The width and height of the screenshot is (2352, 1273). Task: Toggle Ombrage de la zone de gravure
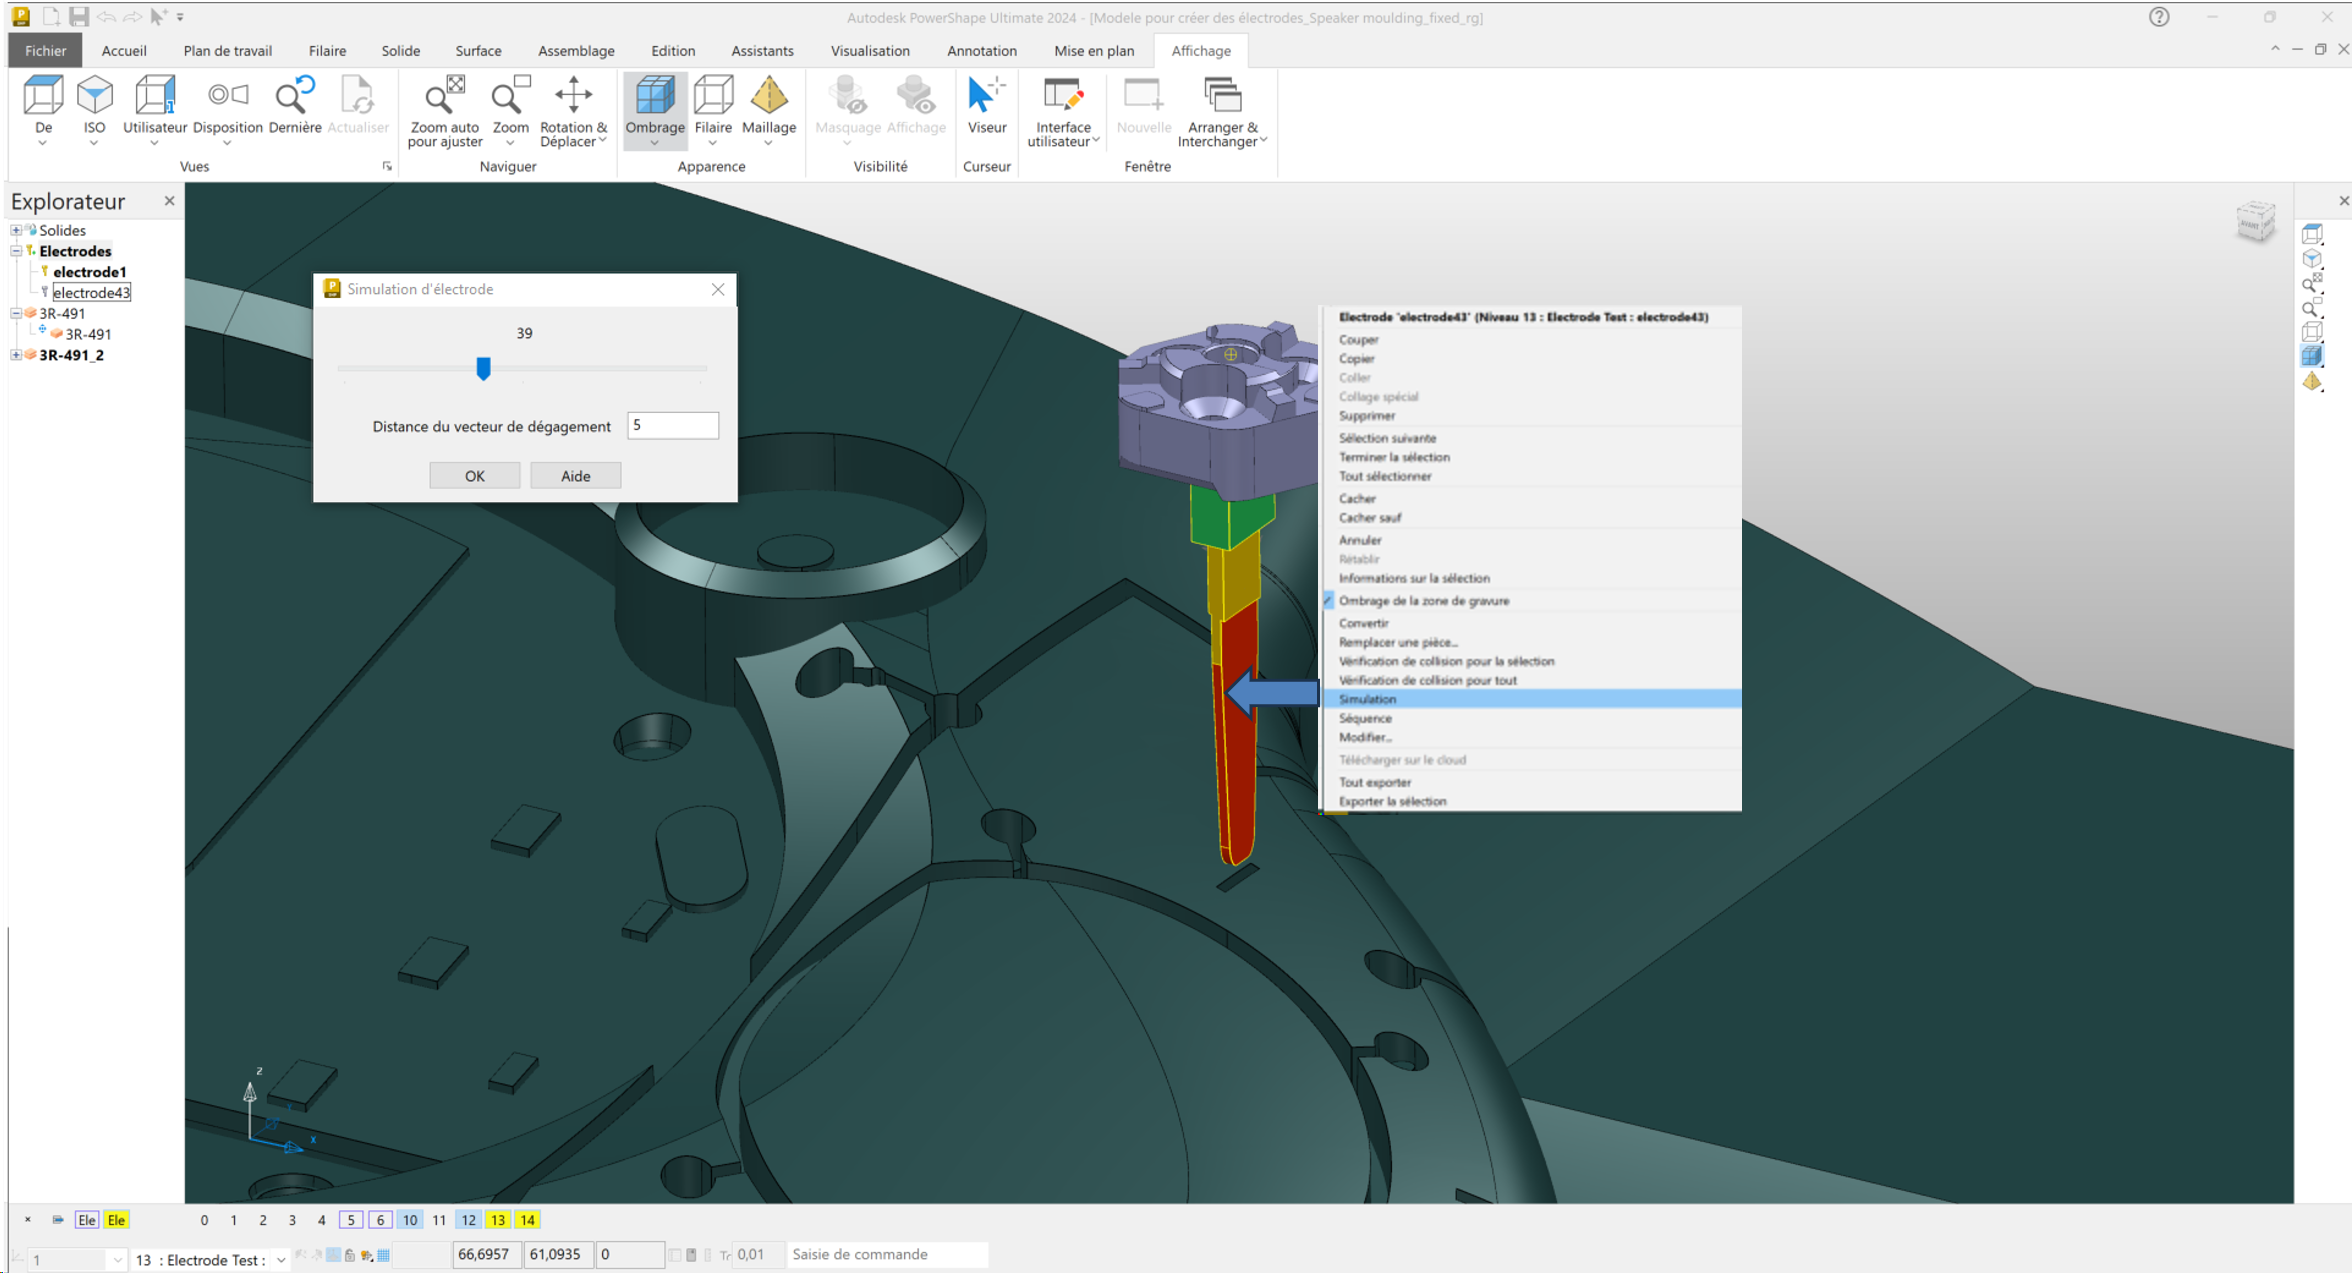tap(1423, 601)
